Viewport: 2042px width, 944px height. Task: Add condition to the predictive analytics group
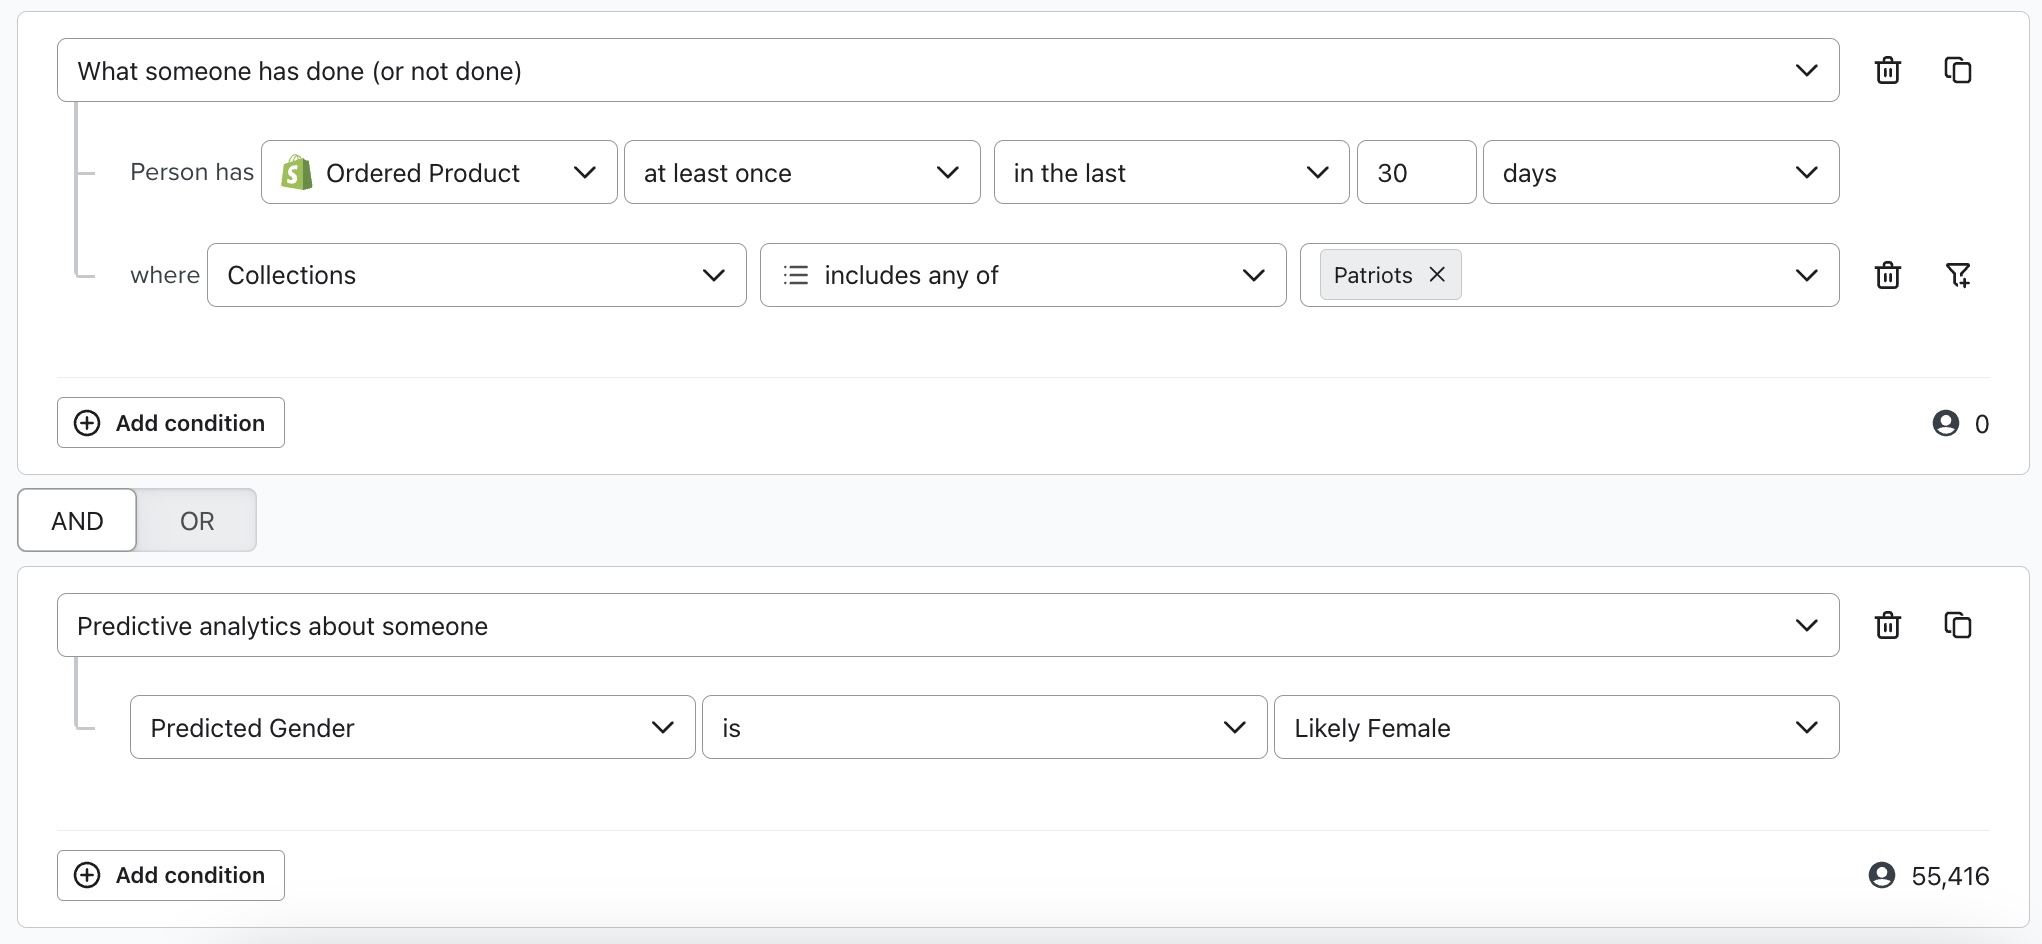coord(171,876)
